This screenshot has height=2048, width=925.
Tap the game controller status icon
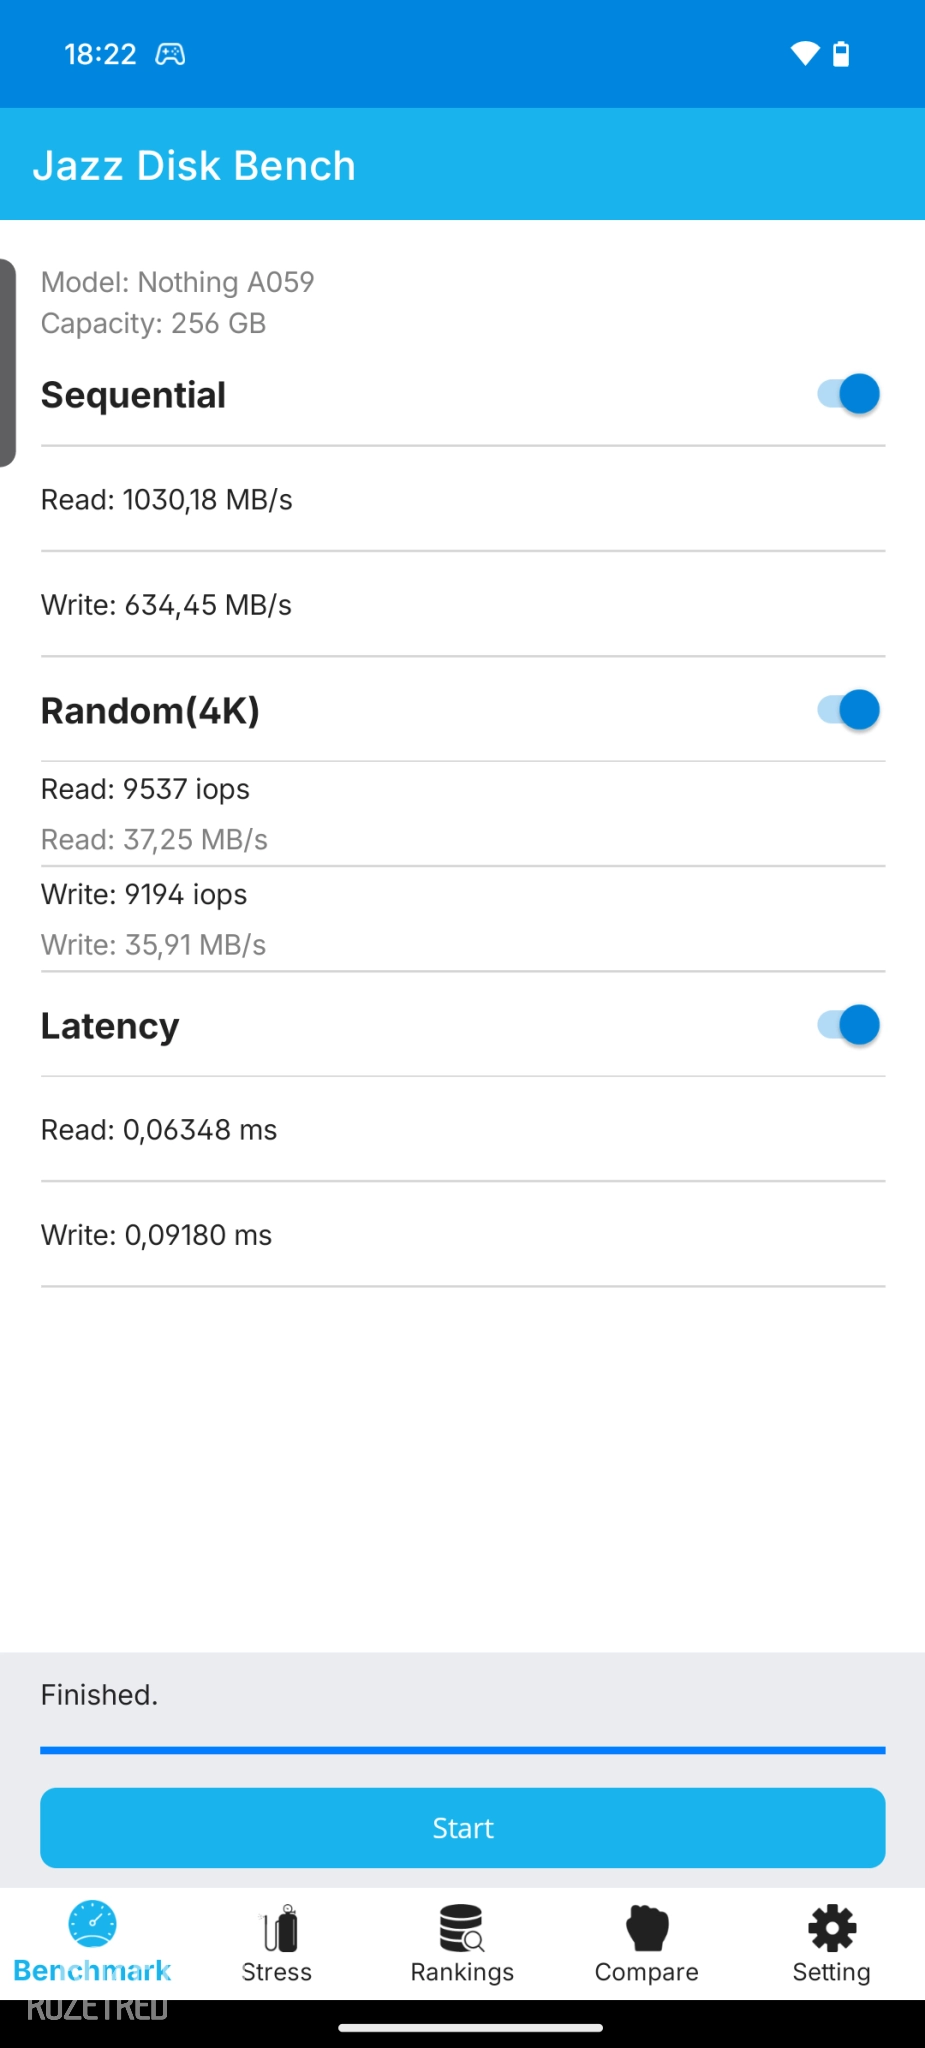pyautogui.click(x=170, y=54)
